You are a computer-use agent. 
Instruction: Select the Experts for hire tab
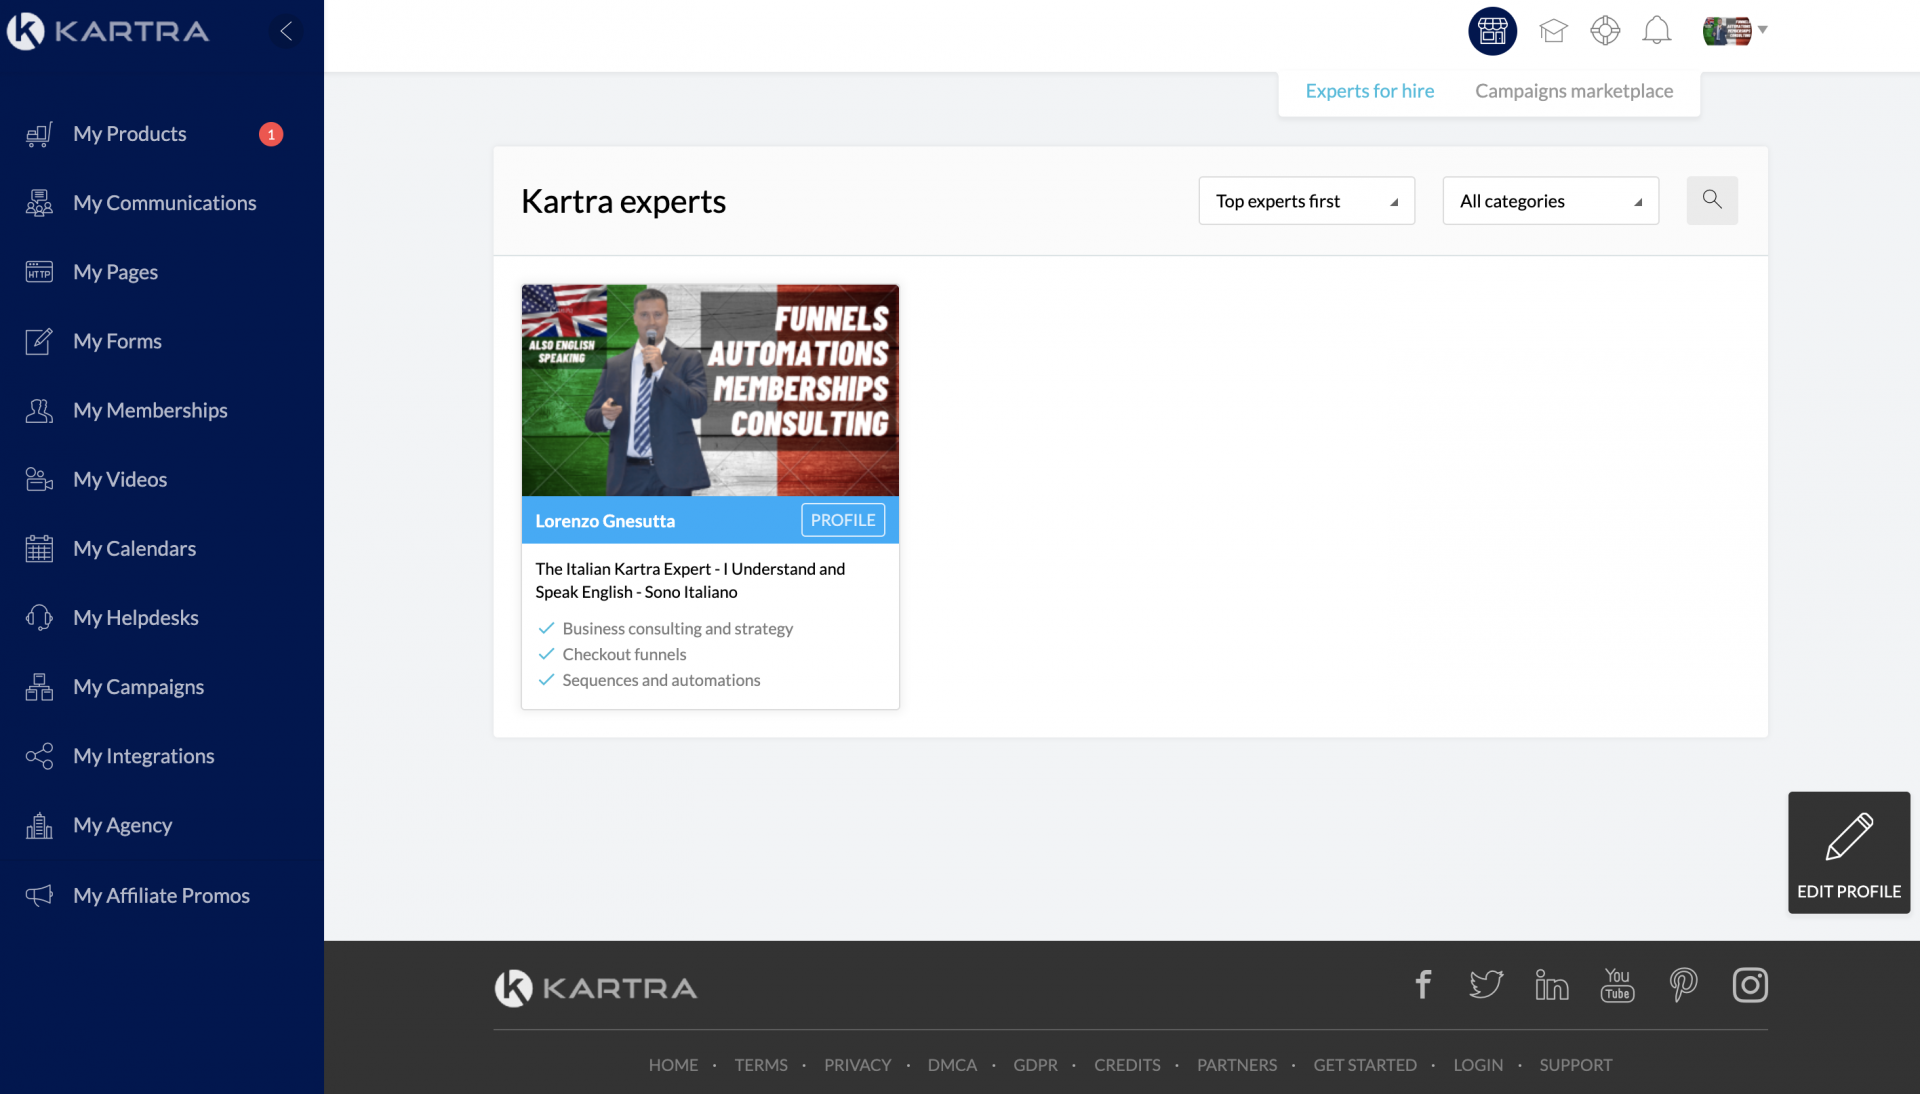(1369, 91)
